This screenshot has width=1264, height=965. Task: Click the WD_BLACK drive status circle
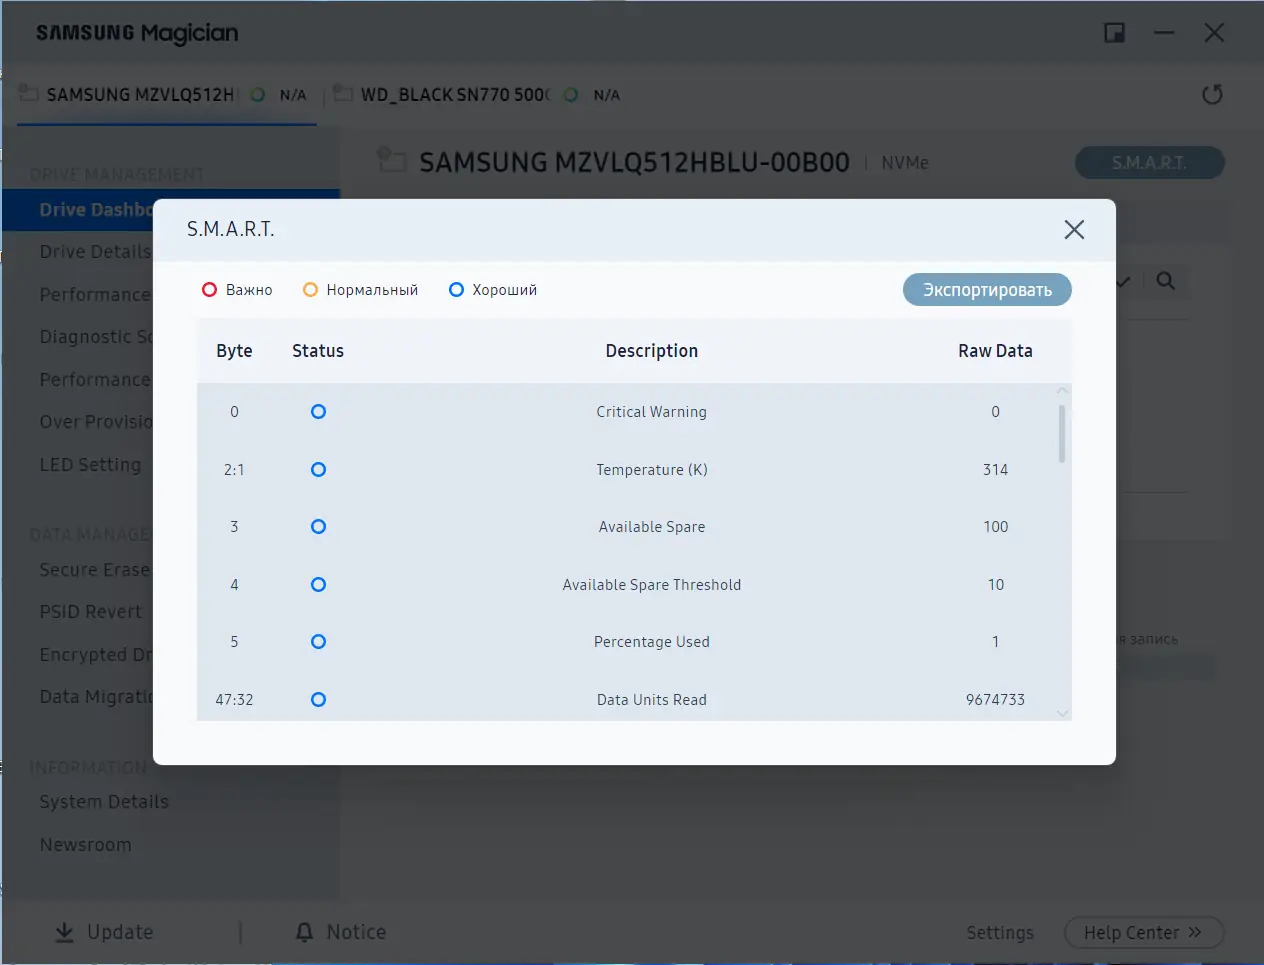pos(571,95)
